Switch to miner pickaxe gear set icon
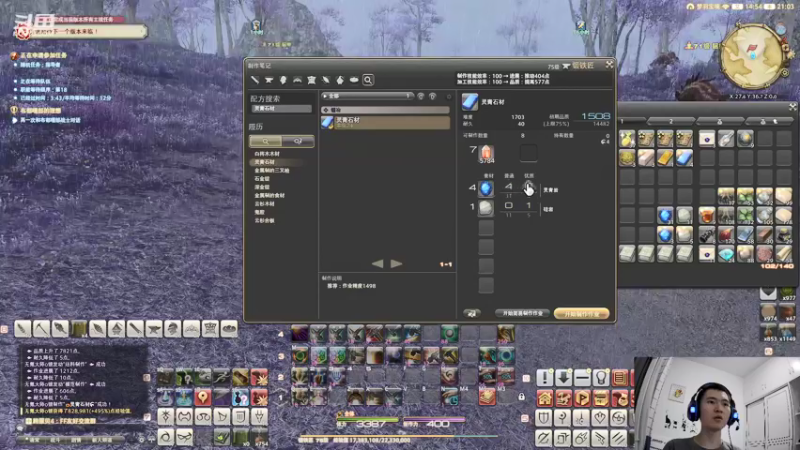Screen dimensions: 800x450 coord(42,330)
